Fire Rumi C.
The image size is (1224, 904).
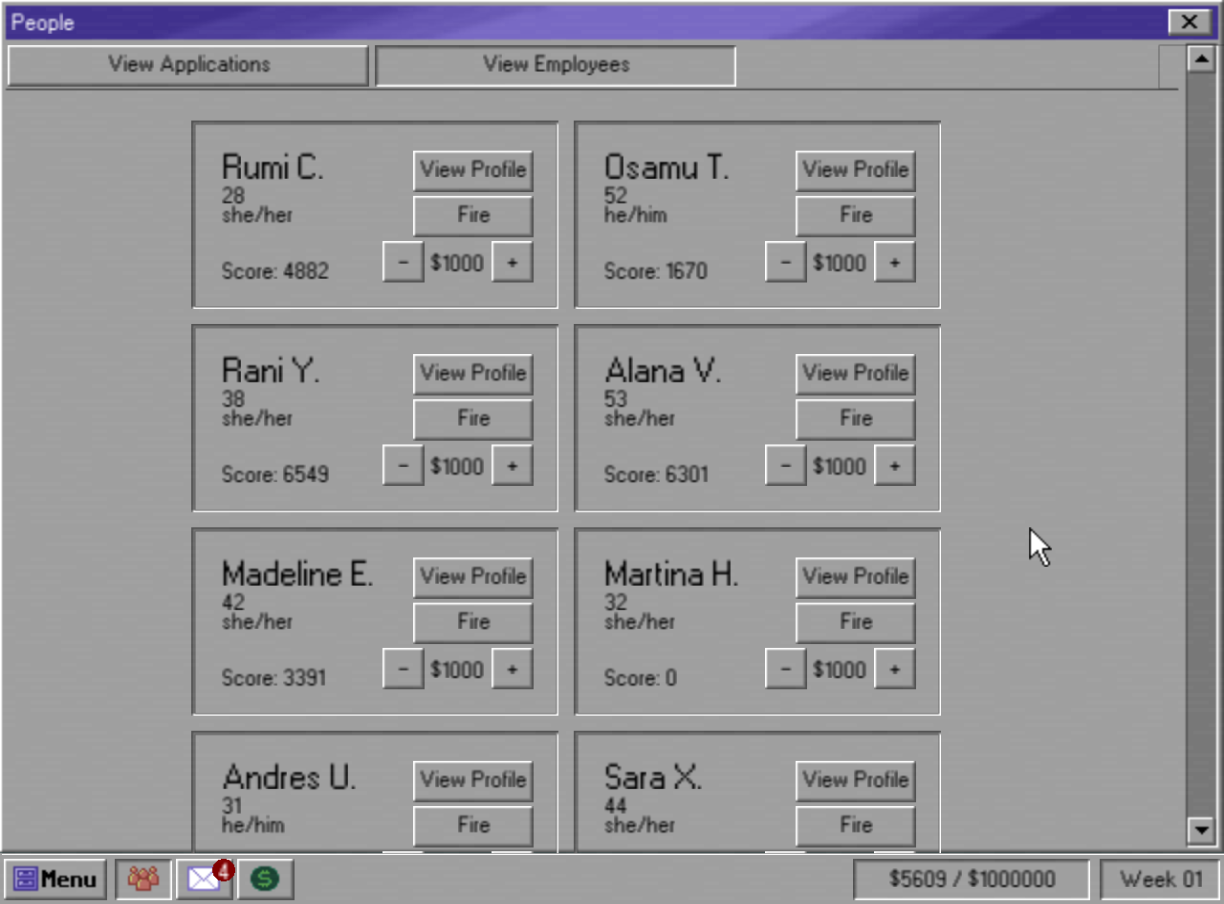(473, 216)
